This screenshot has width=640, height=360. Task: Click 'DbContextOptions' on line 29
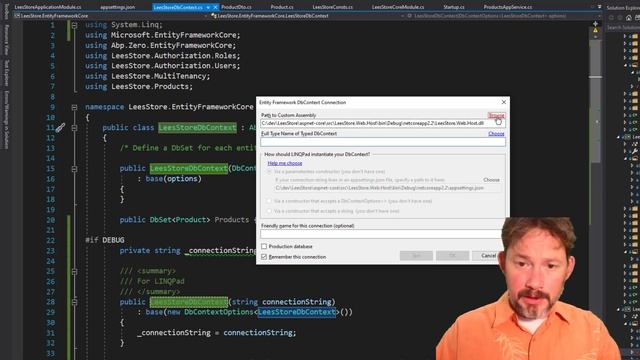pos(219,312)
